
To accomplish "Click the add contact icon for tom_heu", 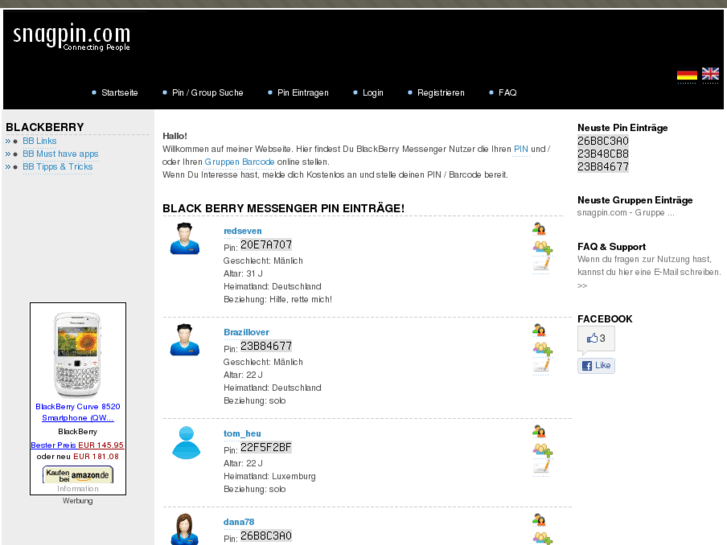I will point(539,431).
